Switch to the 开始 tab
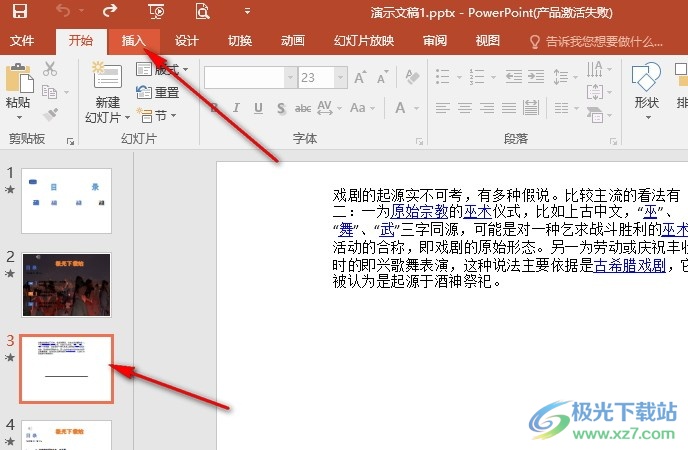Viewport: 688px width, 450px height. [81, 41]
